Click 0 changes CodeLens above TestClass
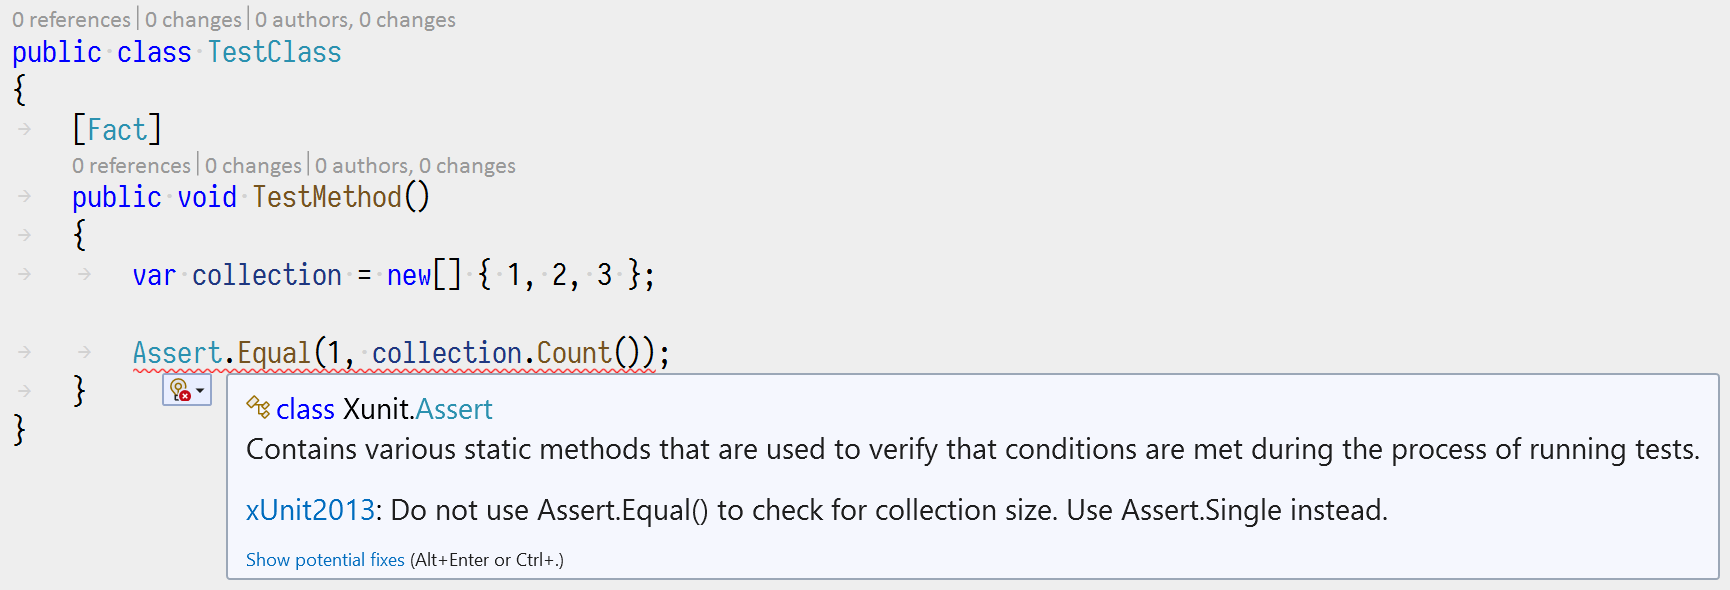Viewport: 1730px width, 590px height. coord(195,19)
